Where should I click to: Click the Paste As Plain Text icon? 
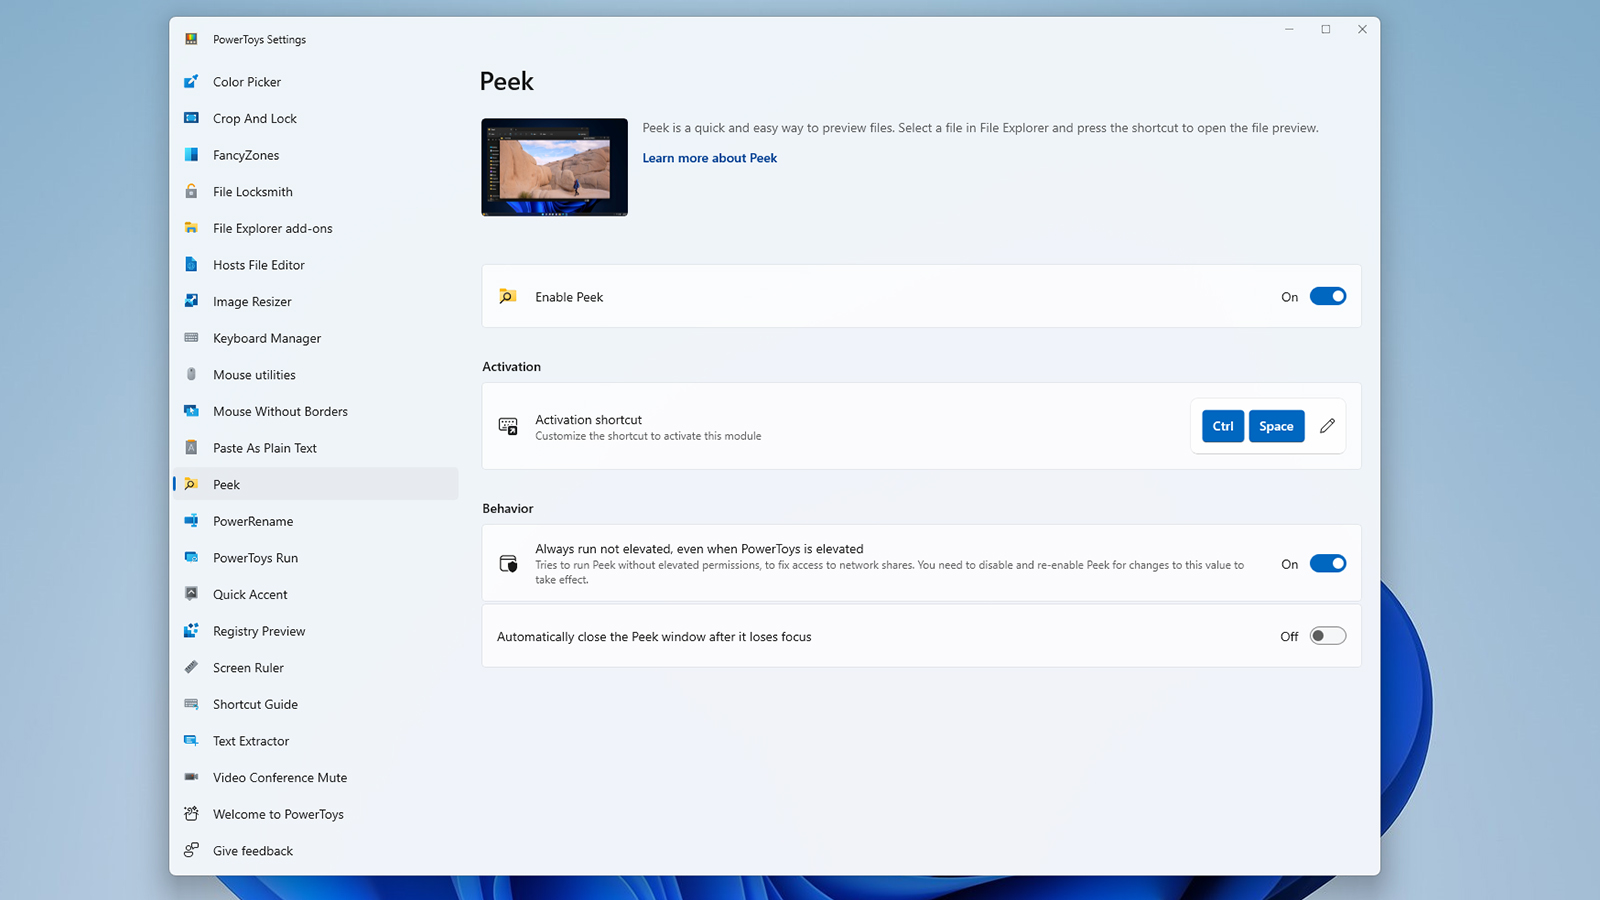pyautogui.click(x=191, y=448)
